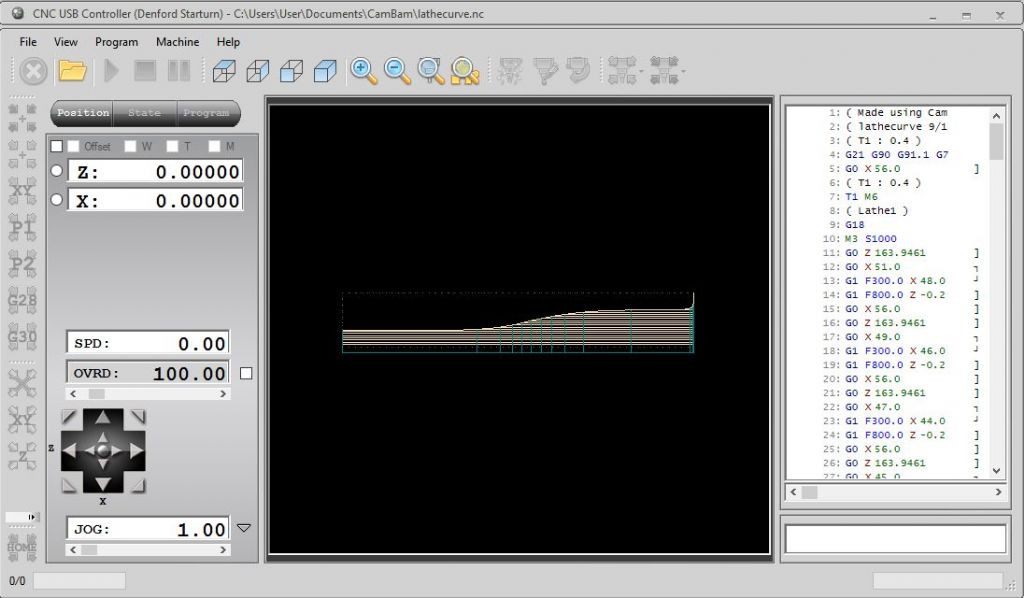Click the SPD speed value field

148,343
